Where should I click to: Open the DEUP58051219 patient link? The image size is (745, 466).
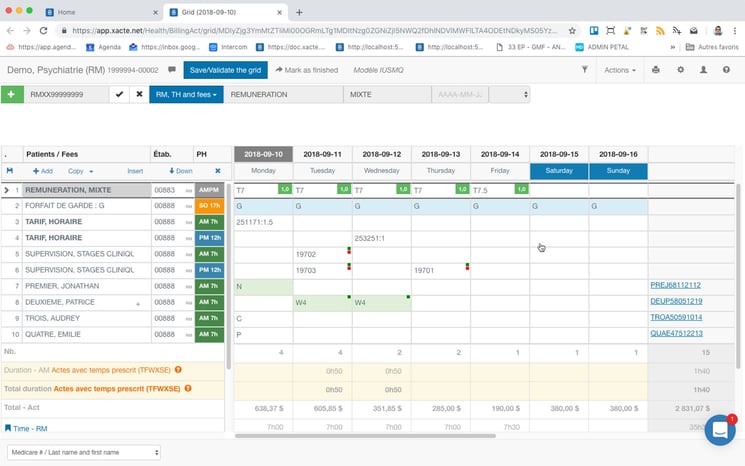pos(676,301)
